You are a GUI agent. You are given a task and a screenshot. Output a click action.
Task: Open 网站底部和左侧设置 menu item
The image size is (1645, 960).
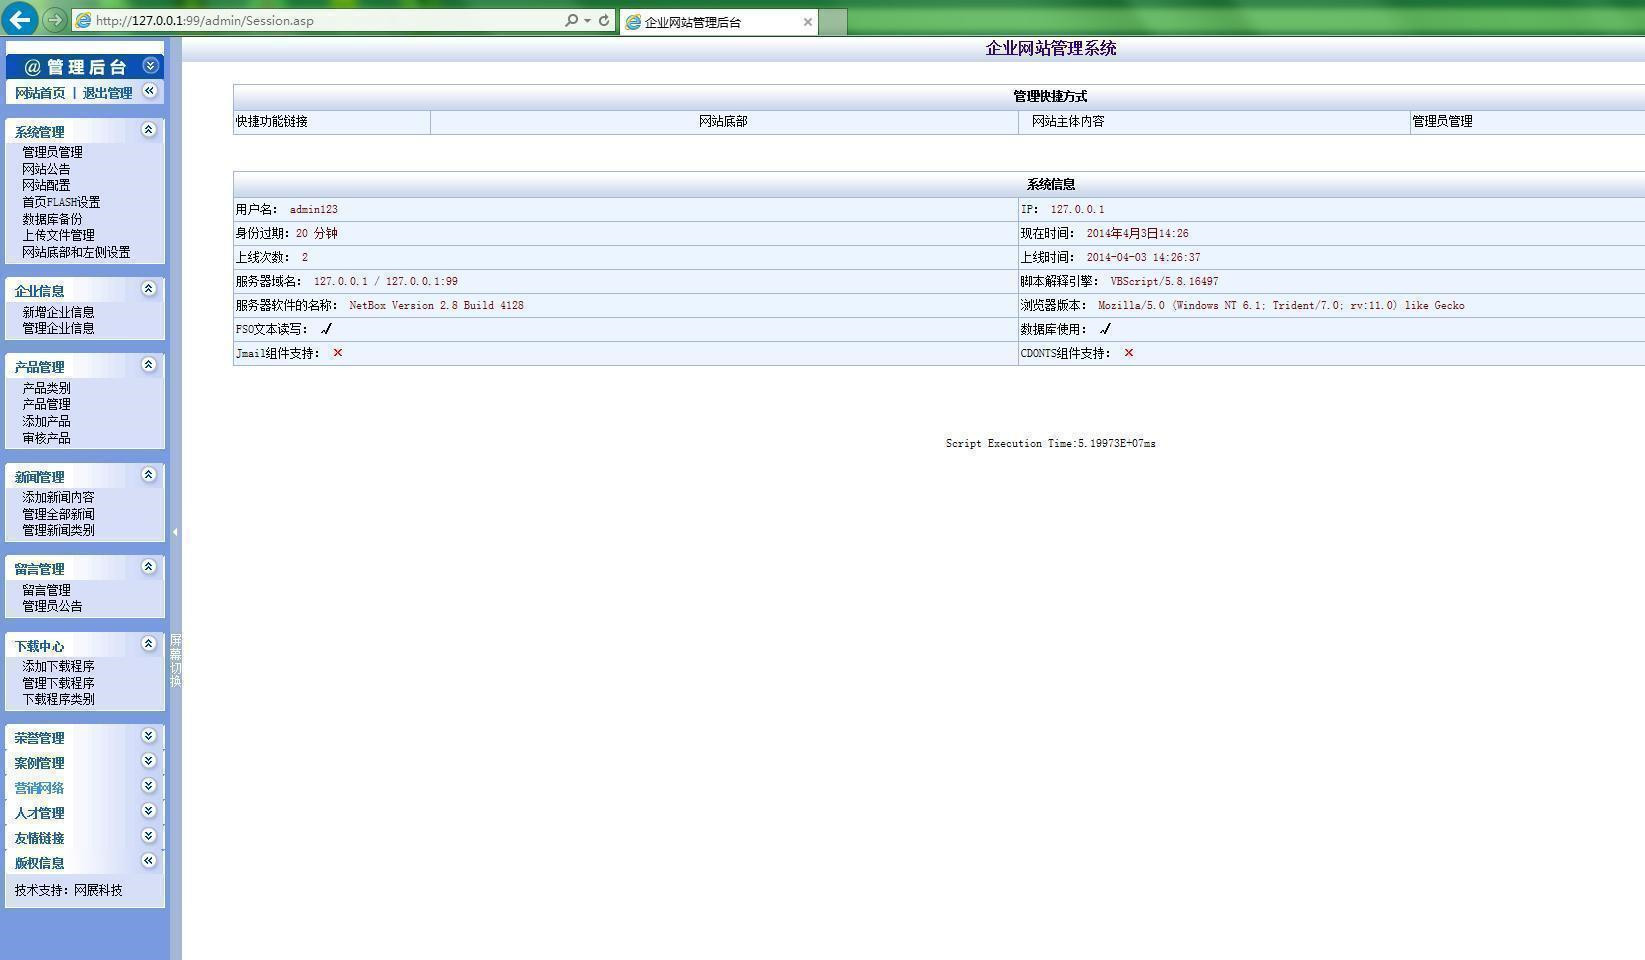point(76,253)
